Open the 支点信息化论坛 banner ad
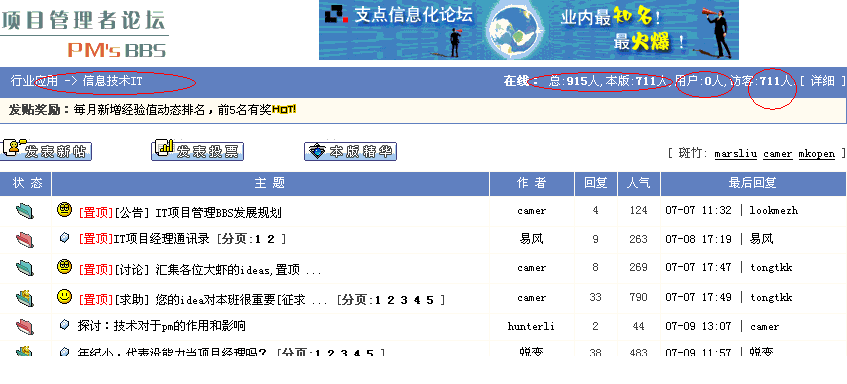The image size is (847, 384). tap(529, 30)
